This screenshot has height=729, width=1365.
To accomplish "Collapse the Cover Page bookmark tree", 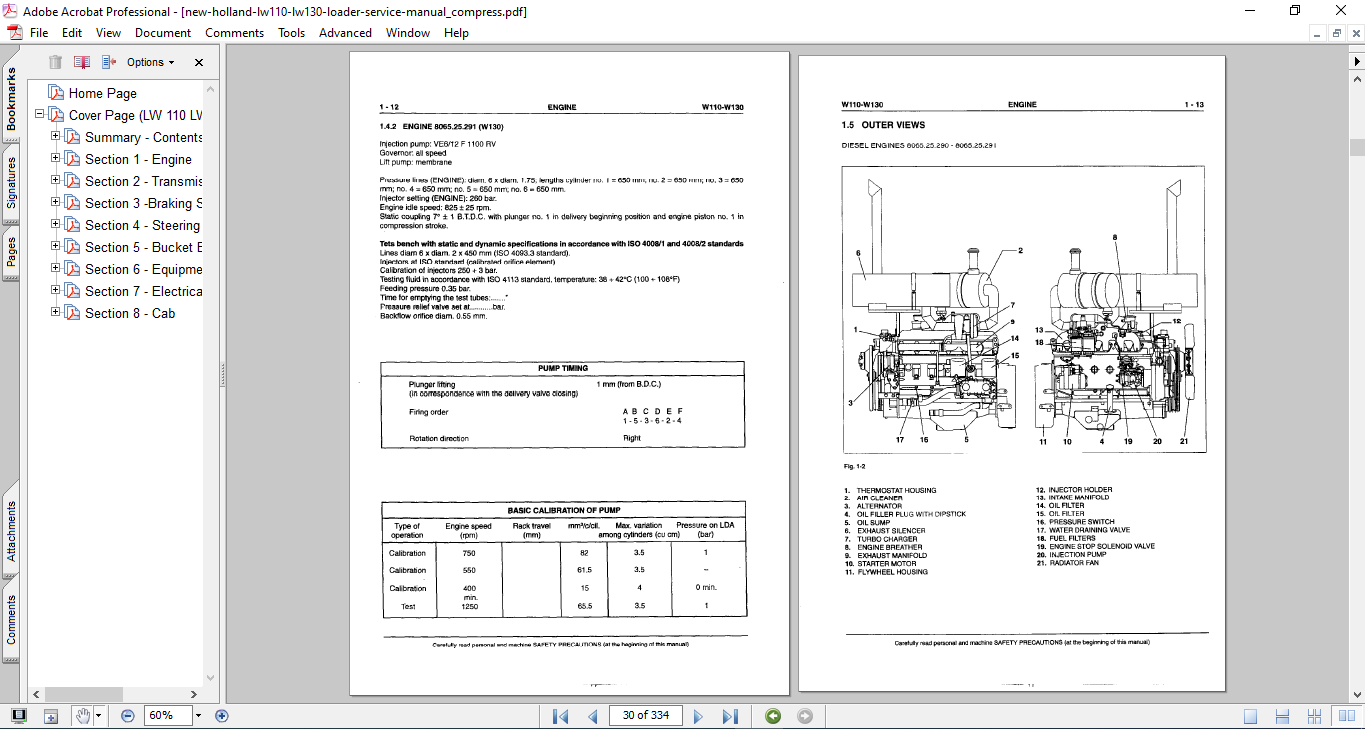I will pos(40,115).
